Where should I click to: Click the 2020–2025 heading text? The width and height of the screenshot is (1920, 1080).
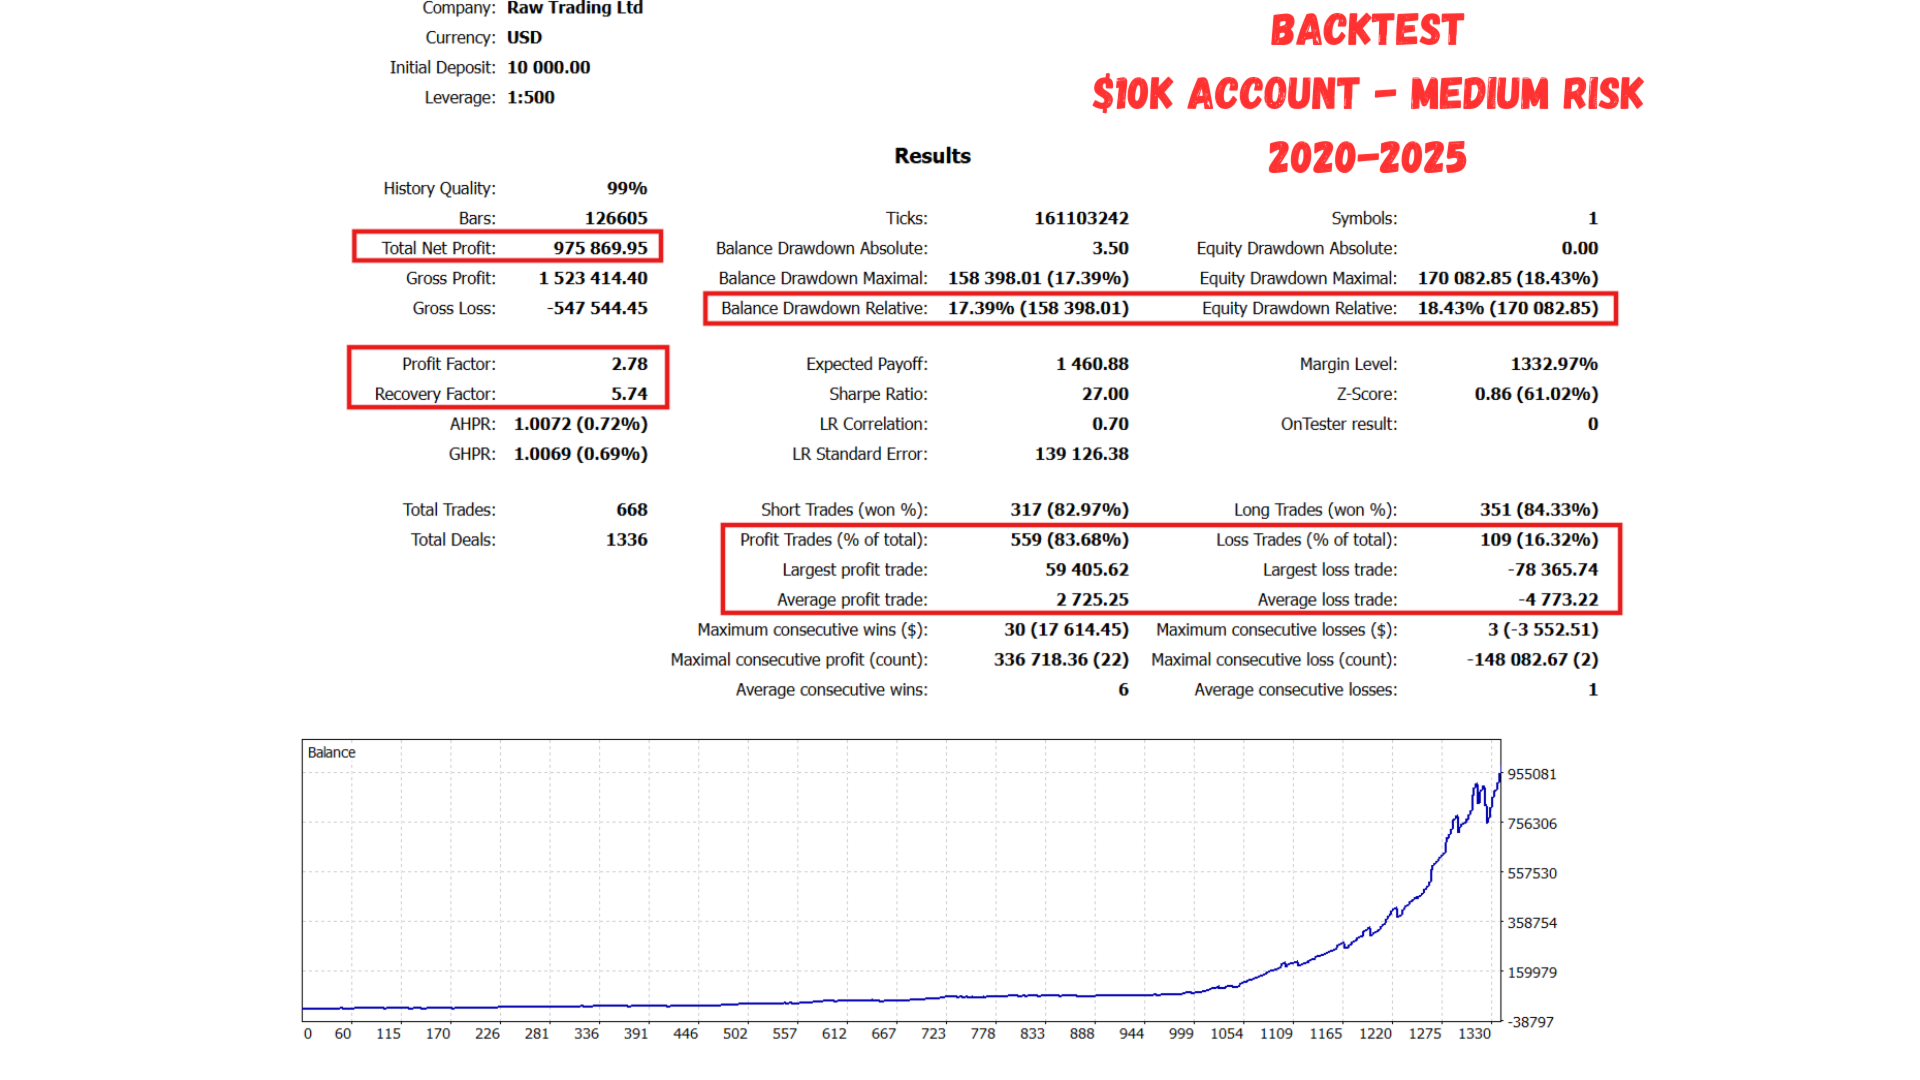[x=1367, y=158]
